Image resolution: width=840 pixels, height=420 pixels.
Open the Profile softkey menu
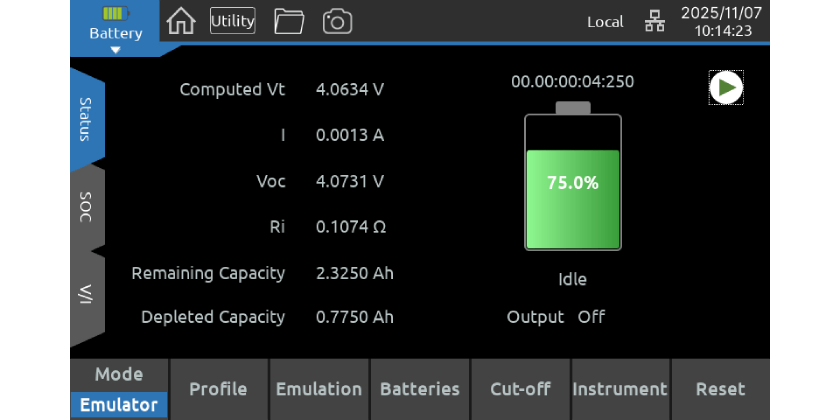(x=219, y=390)
